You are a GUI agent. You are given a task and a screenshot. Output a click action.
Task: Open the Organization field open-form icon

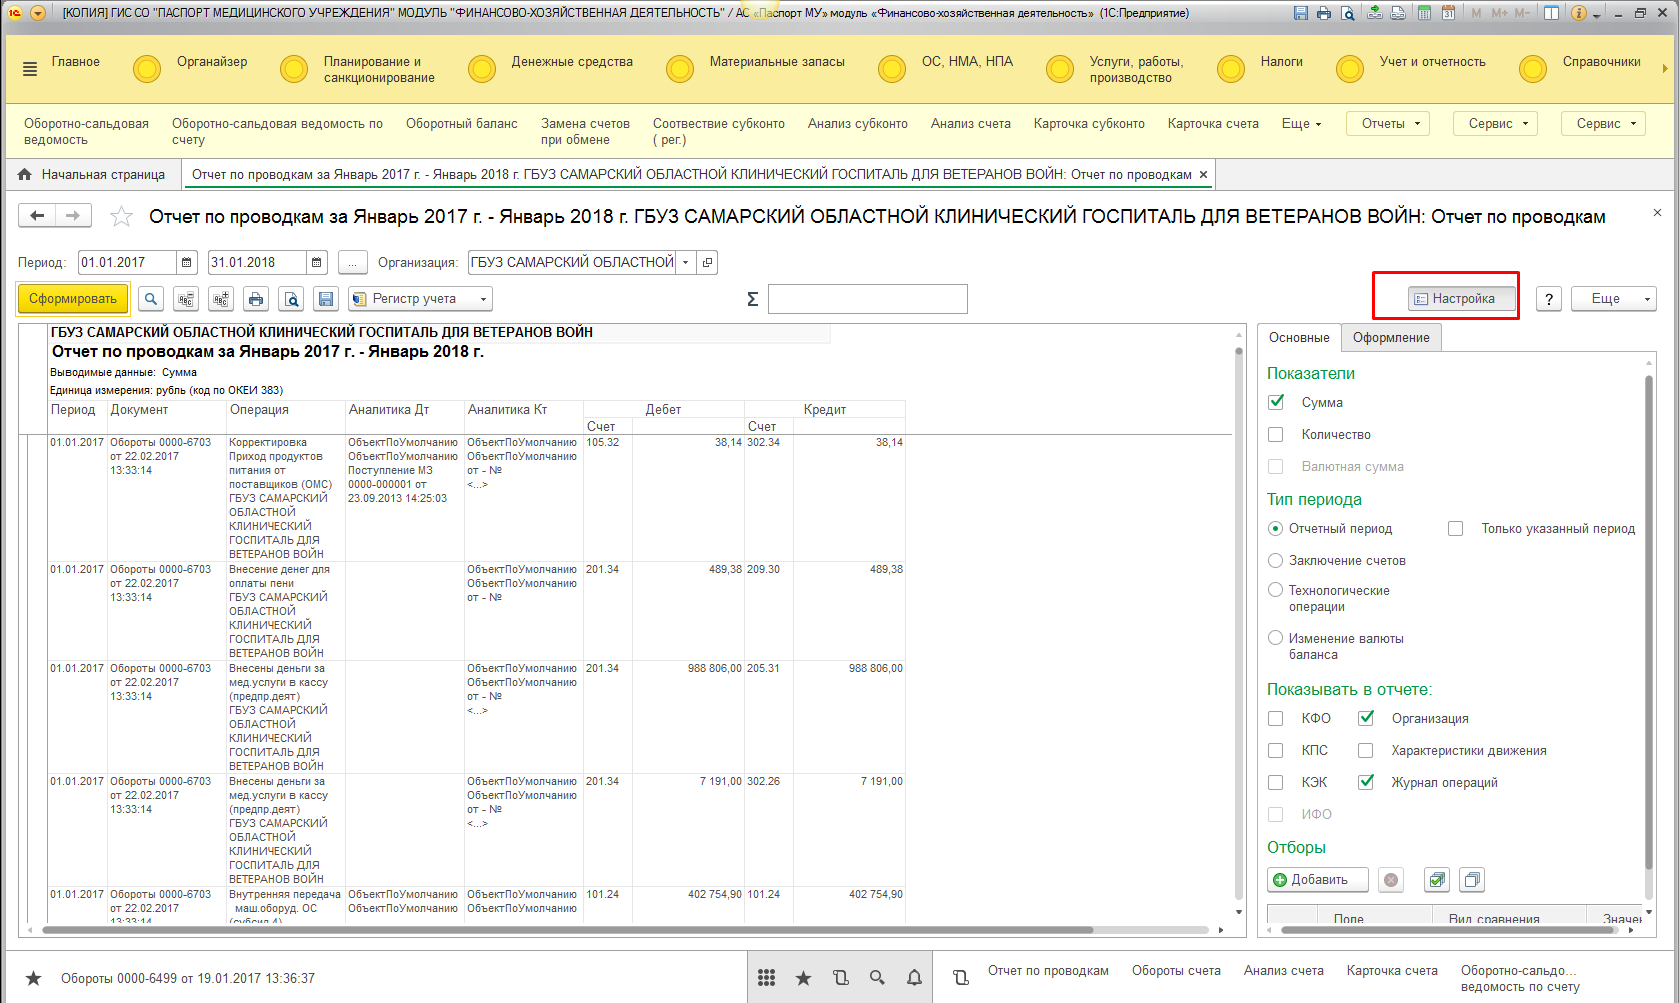(x=707, y=262)
